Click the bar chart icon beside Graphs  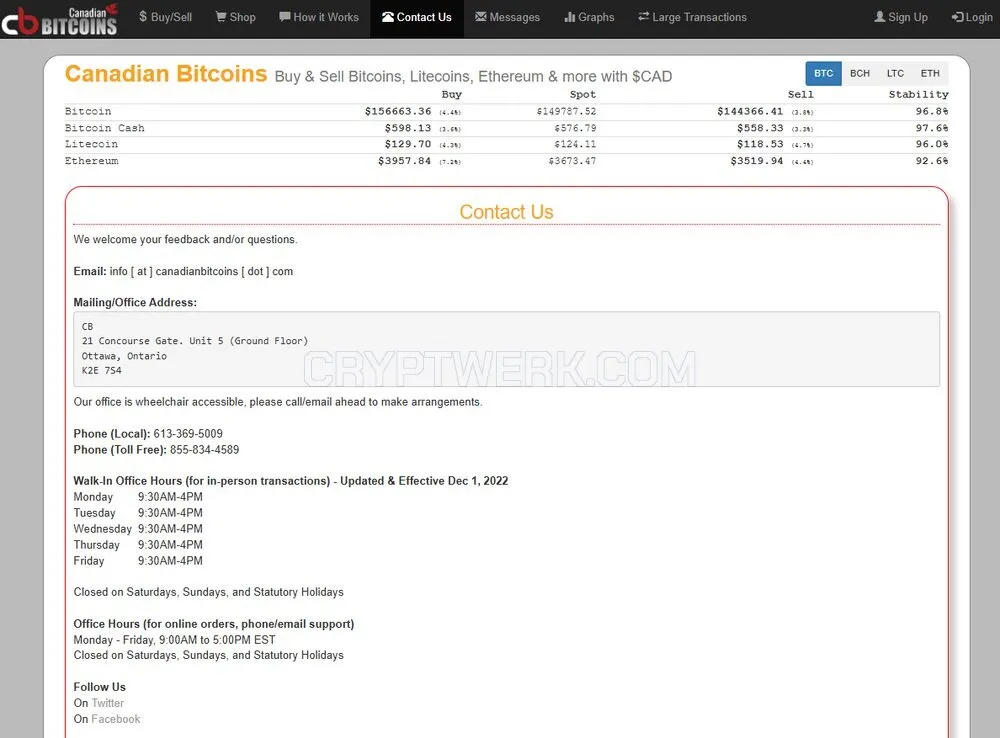[570, 17]
